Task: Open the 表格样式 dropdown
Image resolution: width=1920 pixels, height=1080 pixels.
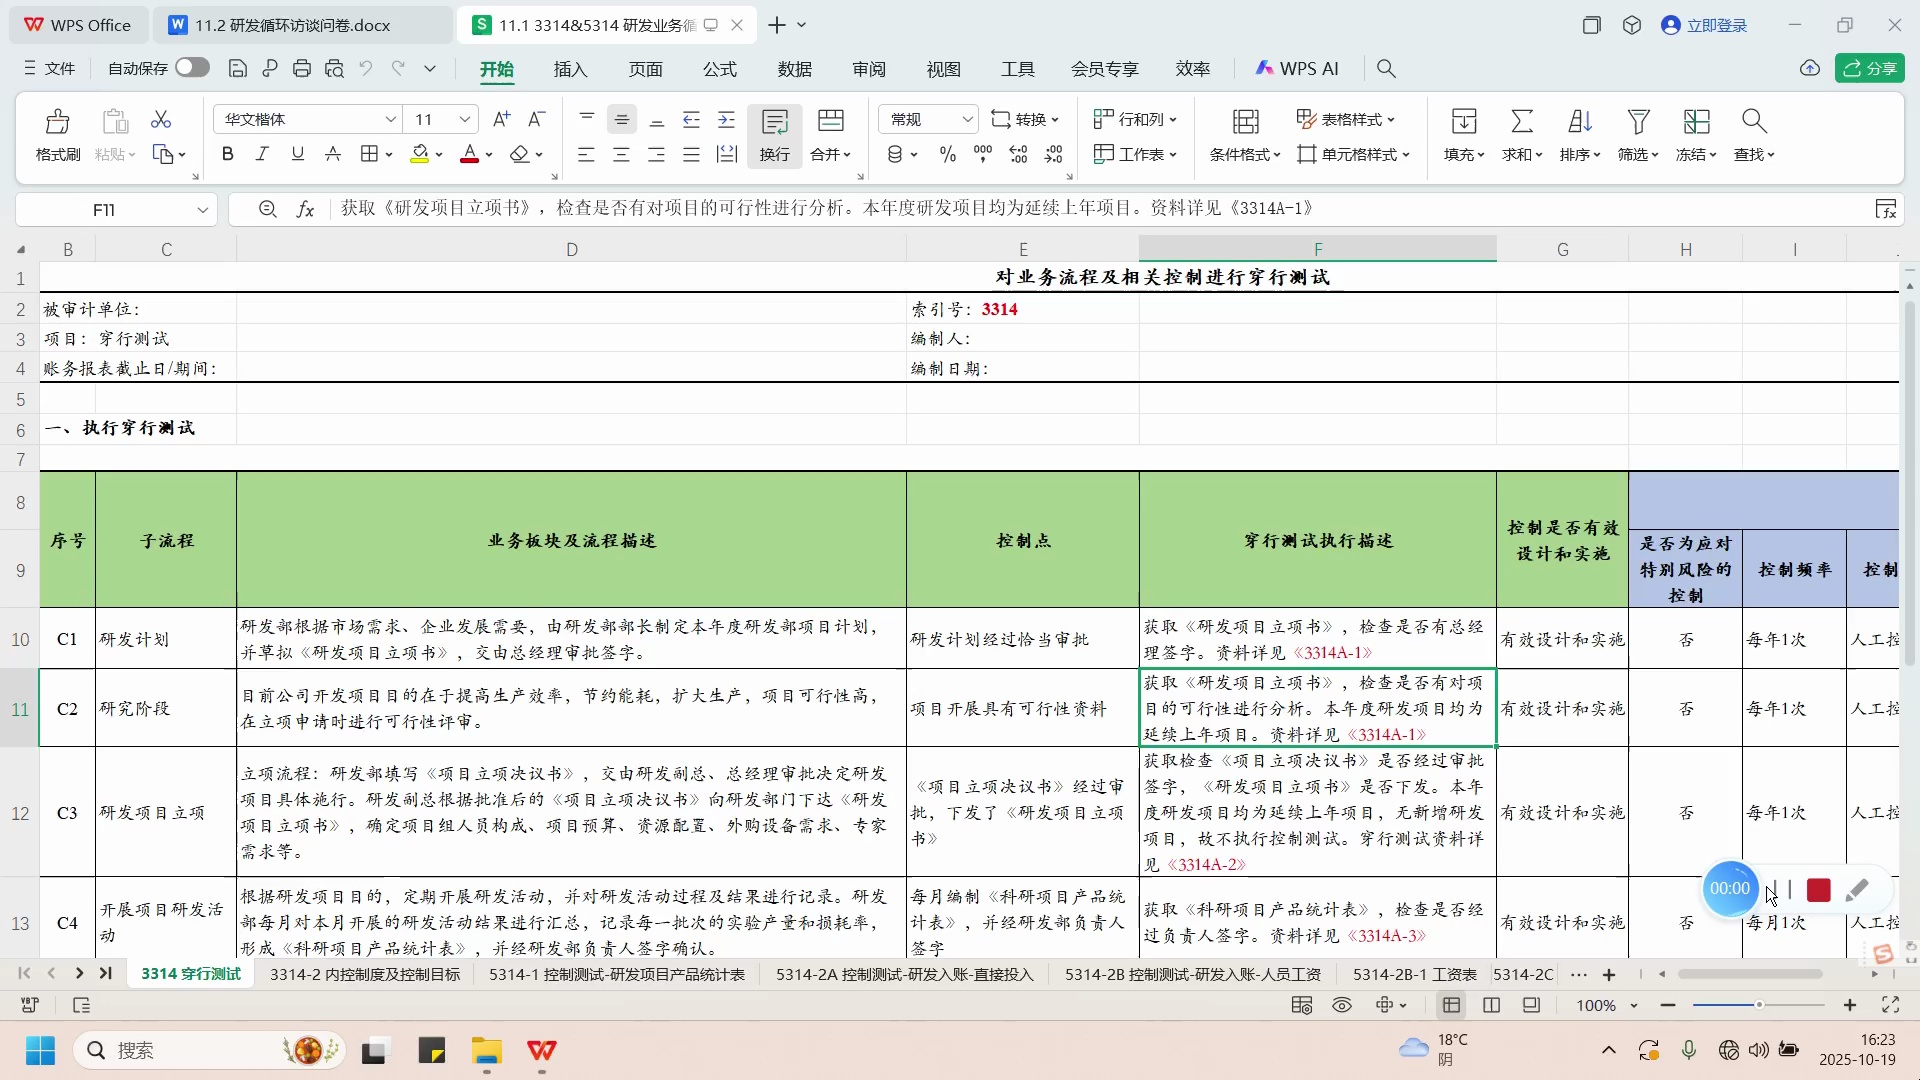Action: (x=1345, y=119)
